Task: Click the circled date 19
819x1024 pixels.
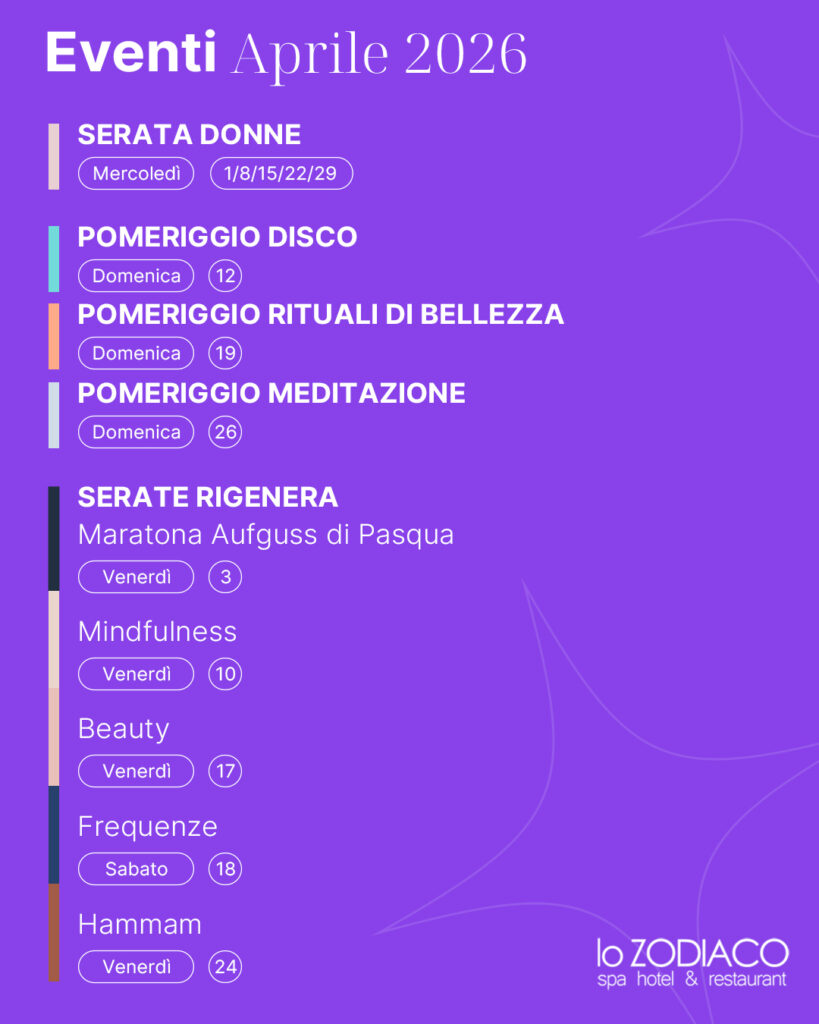Action: (x=225, y=353)
